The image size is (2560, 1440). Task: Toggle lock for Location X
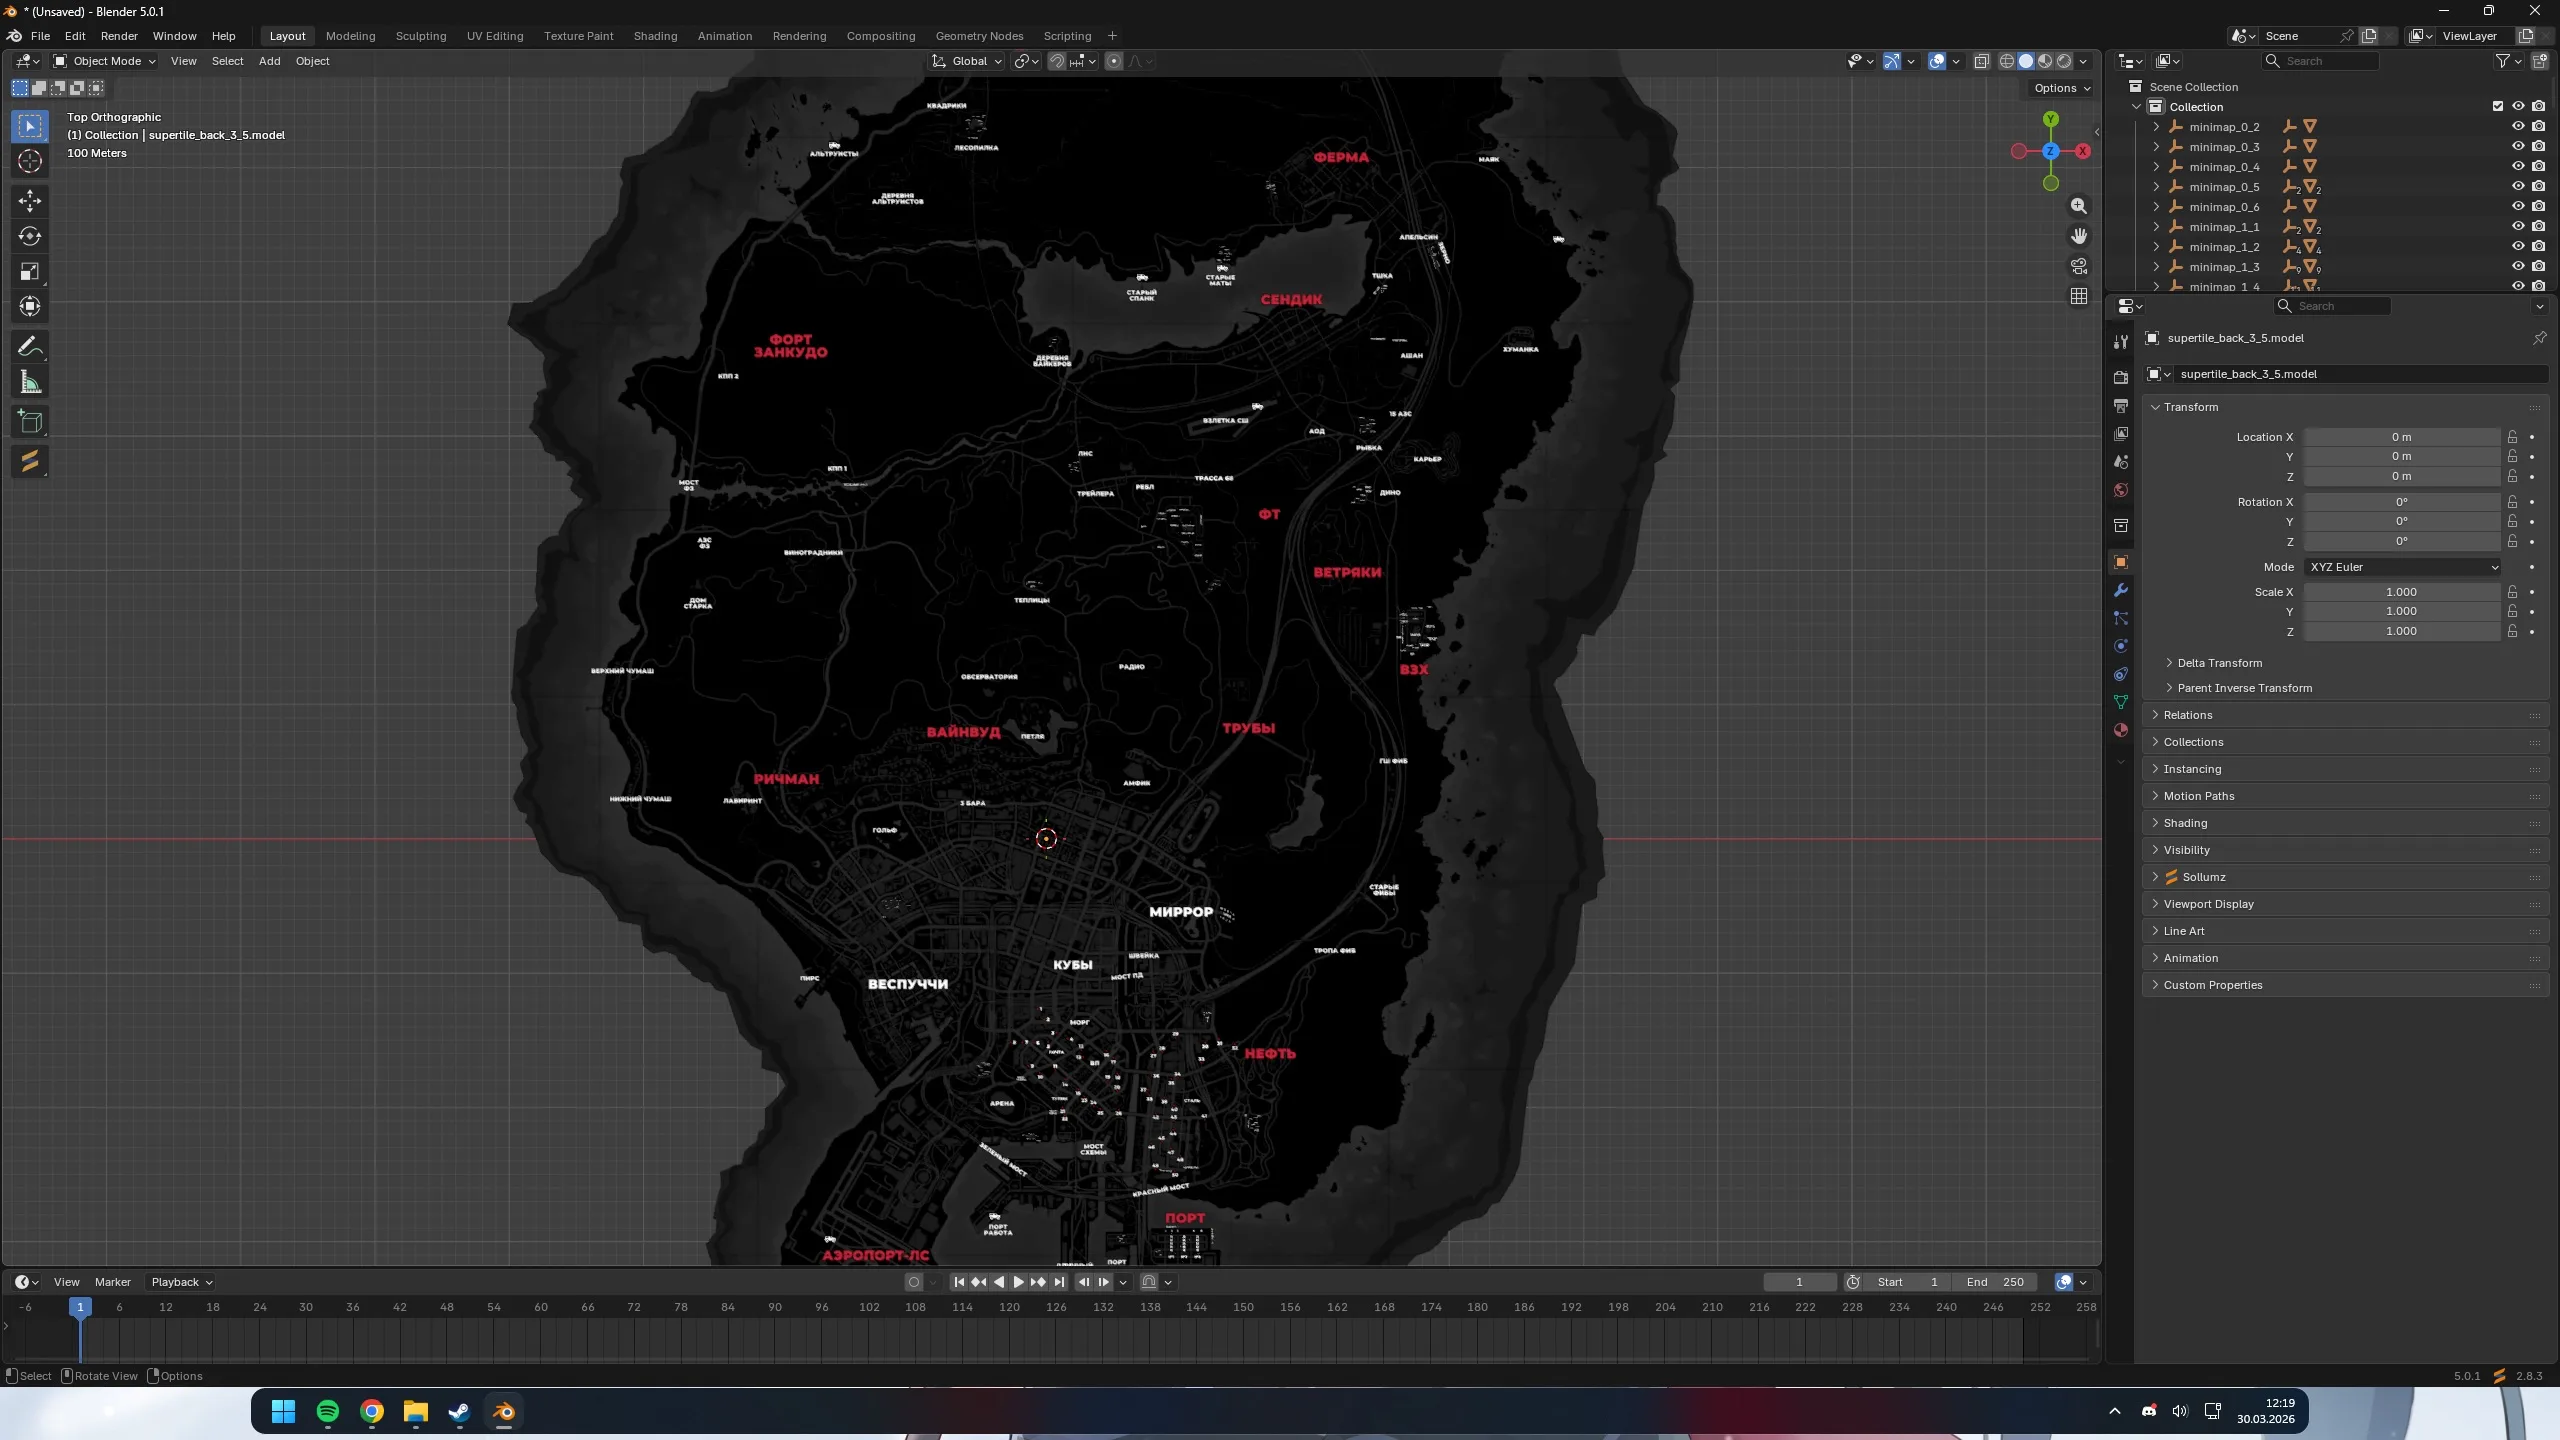coord(2512,437)
